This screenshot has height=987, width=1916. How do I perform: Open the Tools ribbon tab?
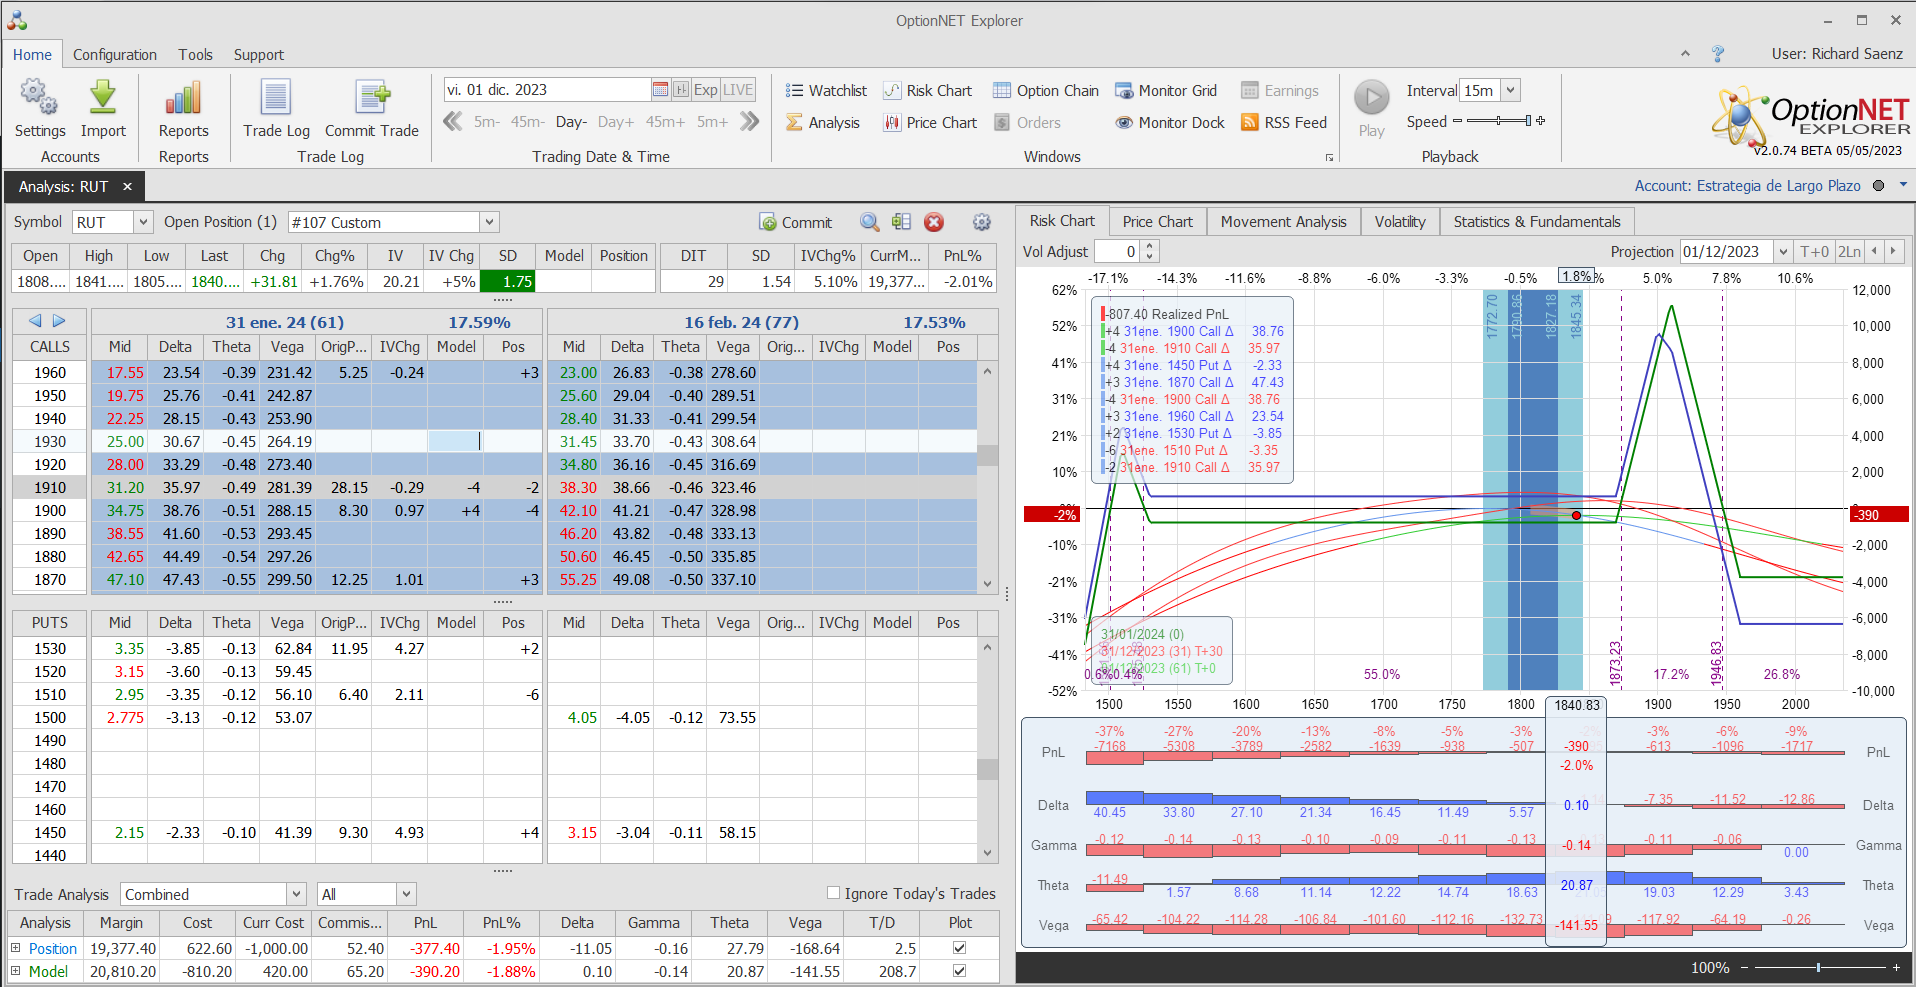pos(195,55)
